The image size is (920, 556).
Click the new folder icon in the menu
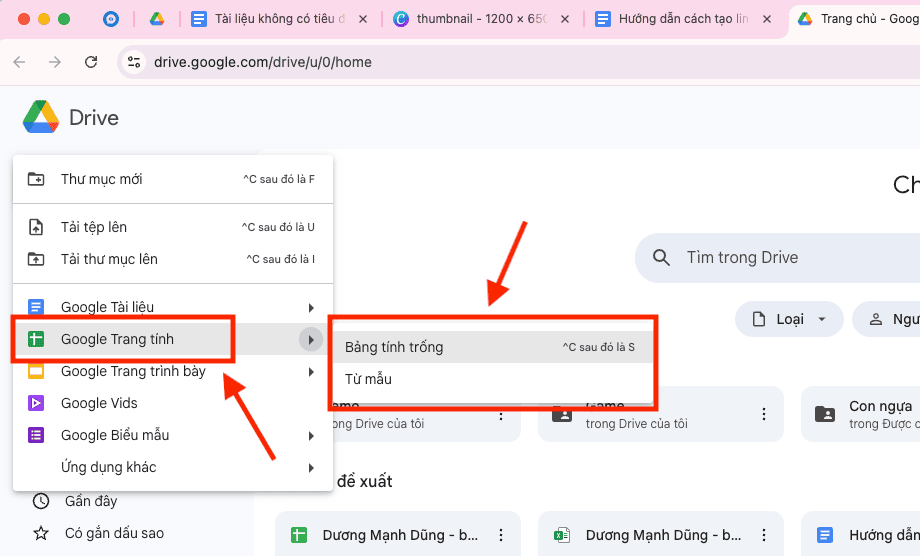tap(36, 179)
